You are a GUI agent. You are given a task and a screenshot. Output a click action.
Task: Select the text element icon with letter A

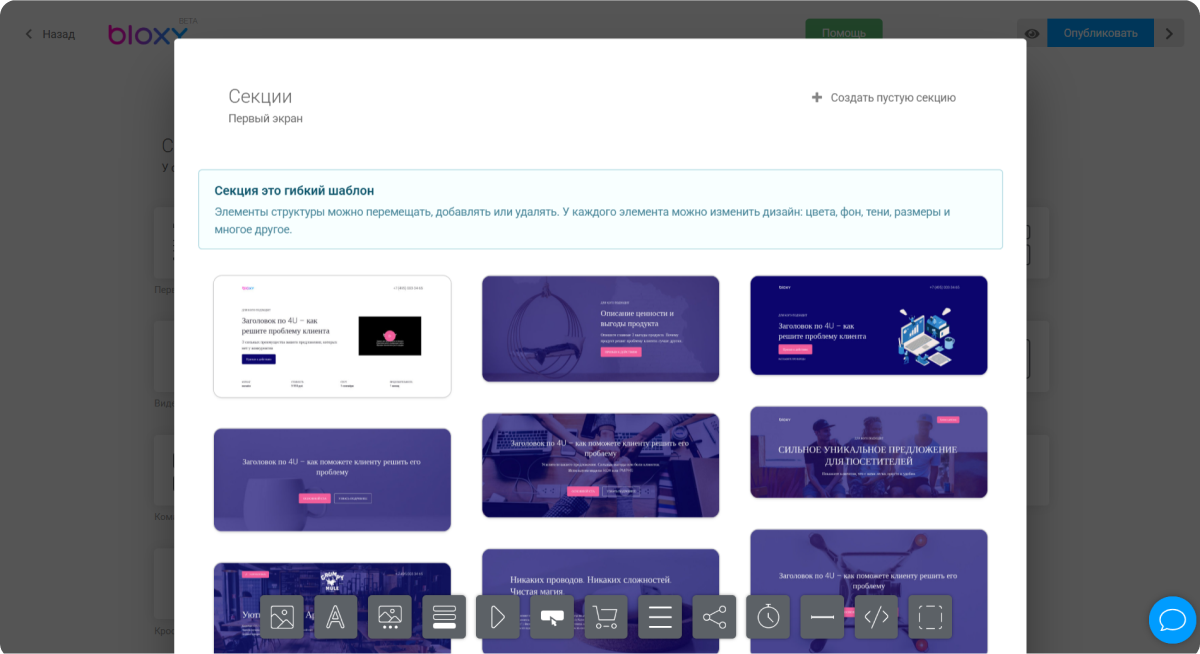point(336,617)
